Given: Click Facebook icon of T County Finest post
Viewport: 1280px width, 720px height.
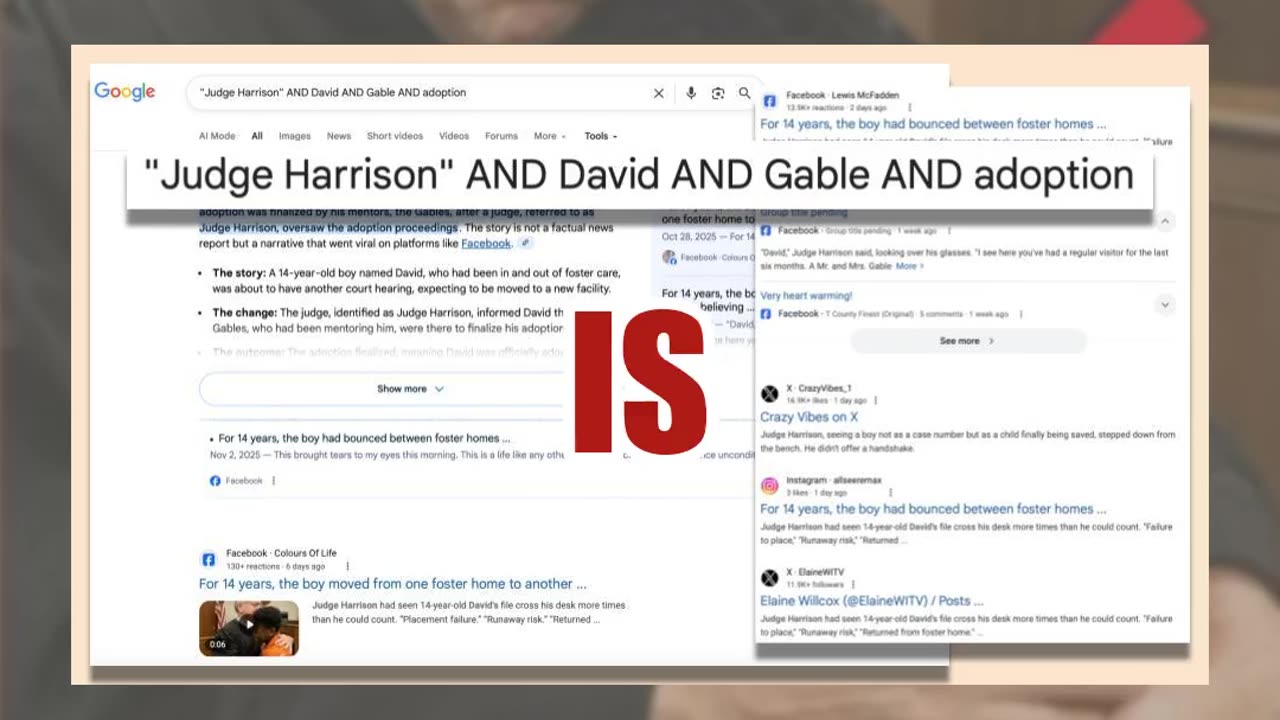Looking at the screenshot, I should [x=766, y=314].
